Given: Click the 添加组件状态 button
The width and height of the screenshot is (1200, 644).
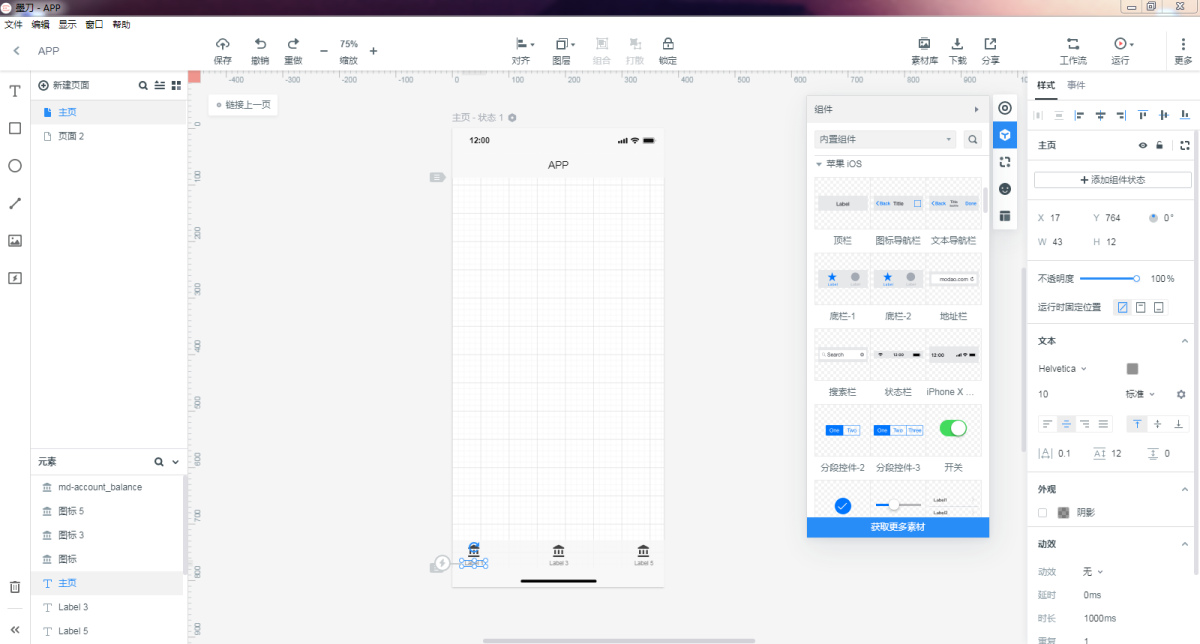Looking at the screenshot, I should pyautogui.click(x=1112, y=180).
